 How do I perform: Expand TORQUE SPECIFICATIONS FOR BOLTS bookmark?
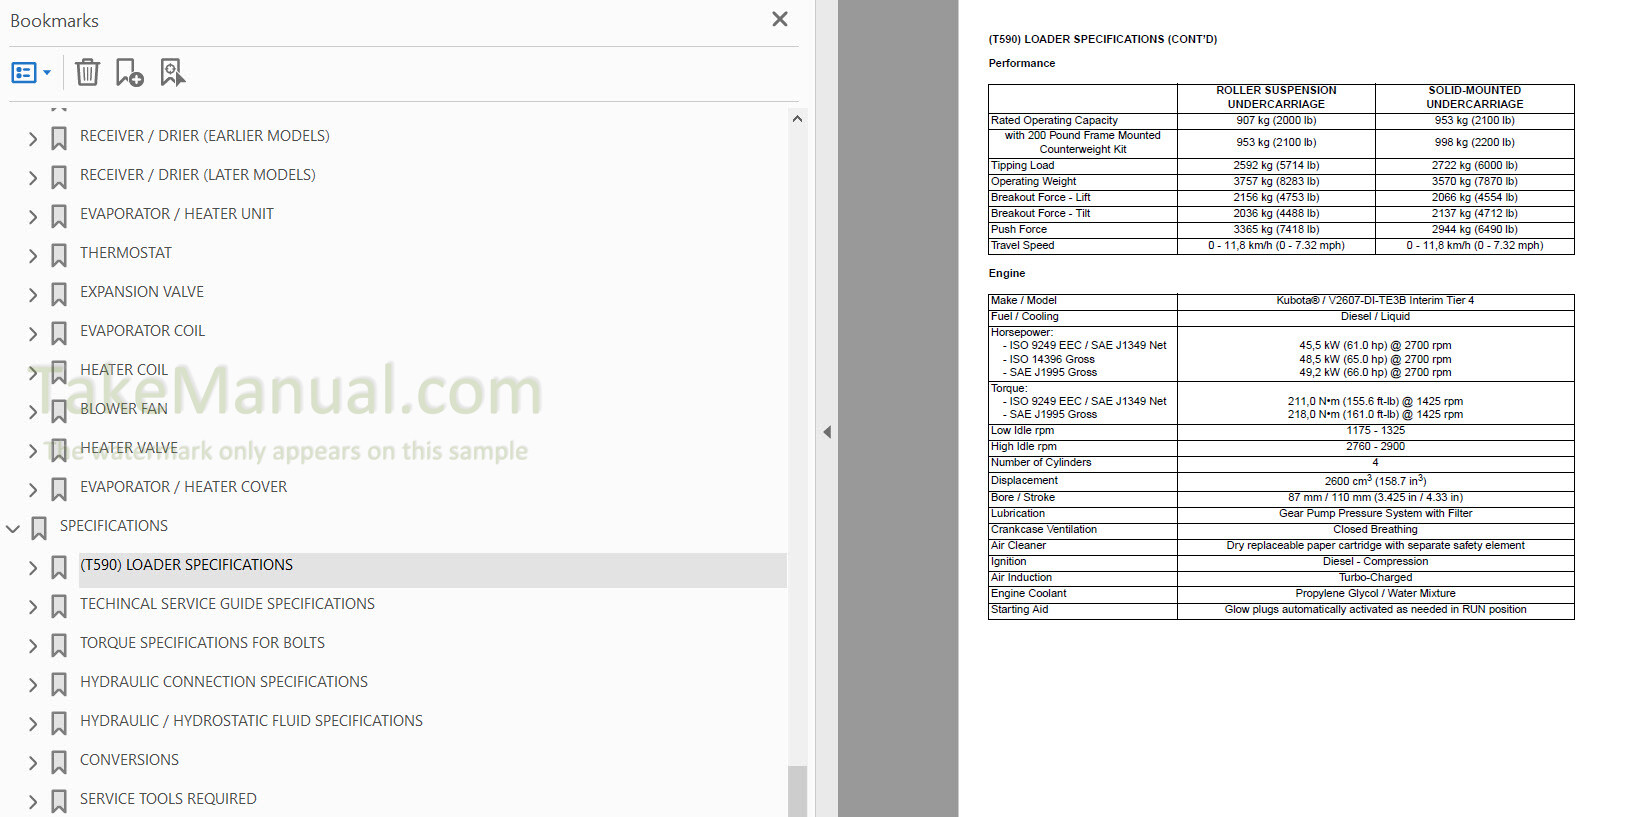click(33, 646)
